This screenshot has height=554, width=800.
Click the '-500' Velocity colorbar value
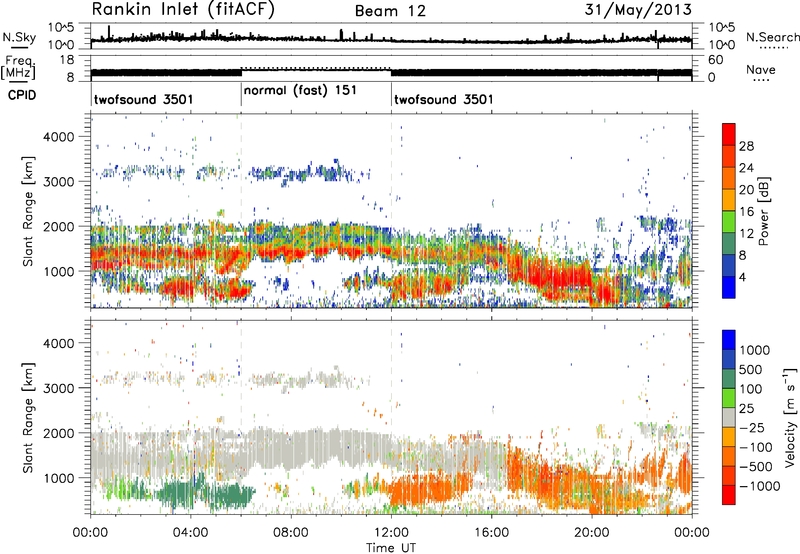click(756, 467)
